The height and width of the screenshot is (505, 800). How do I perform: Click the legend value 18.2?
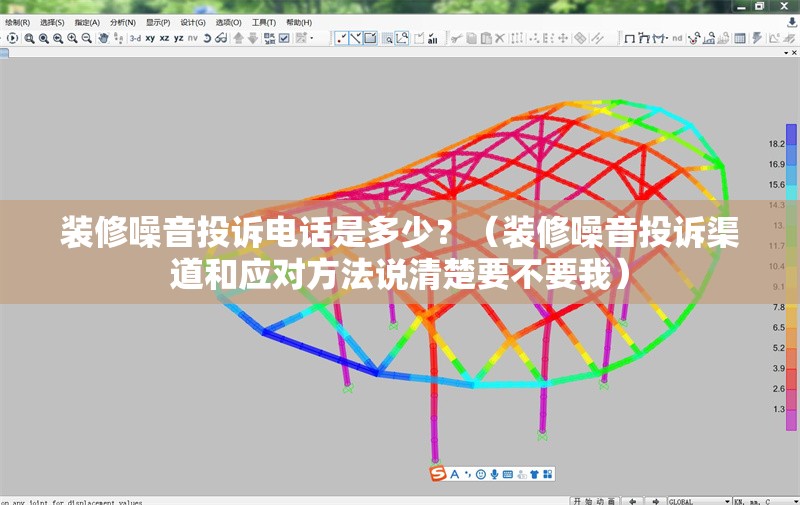click(777, 144)
